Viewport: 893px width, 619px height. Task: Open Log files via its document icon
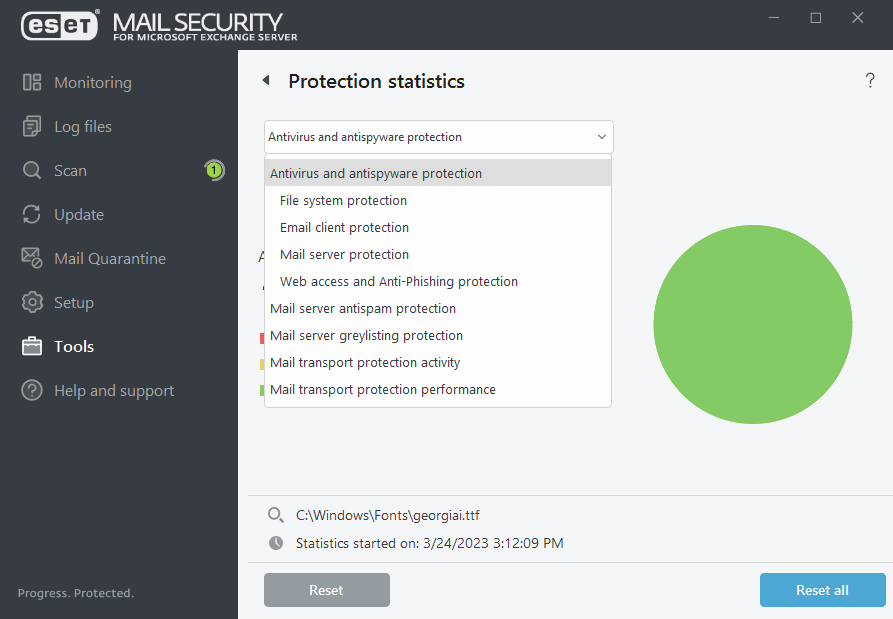(x=32, y=127)
